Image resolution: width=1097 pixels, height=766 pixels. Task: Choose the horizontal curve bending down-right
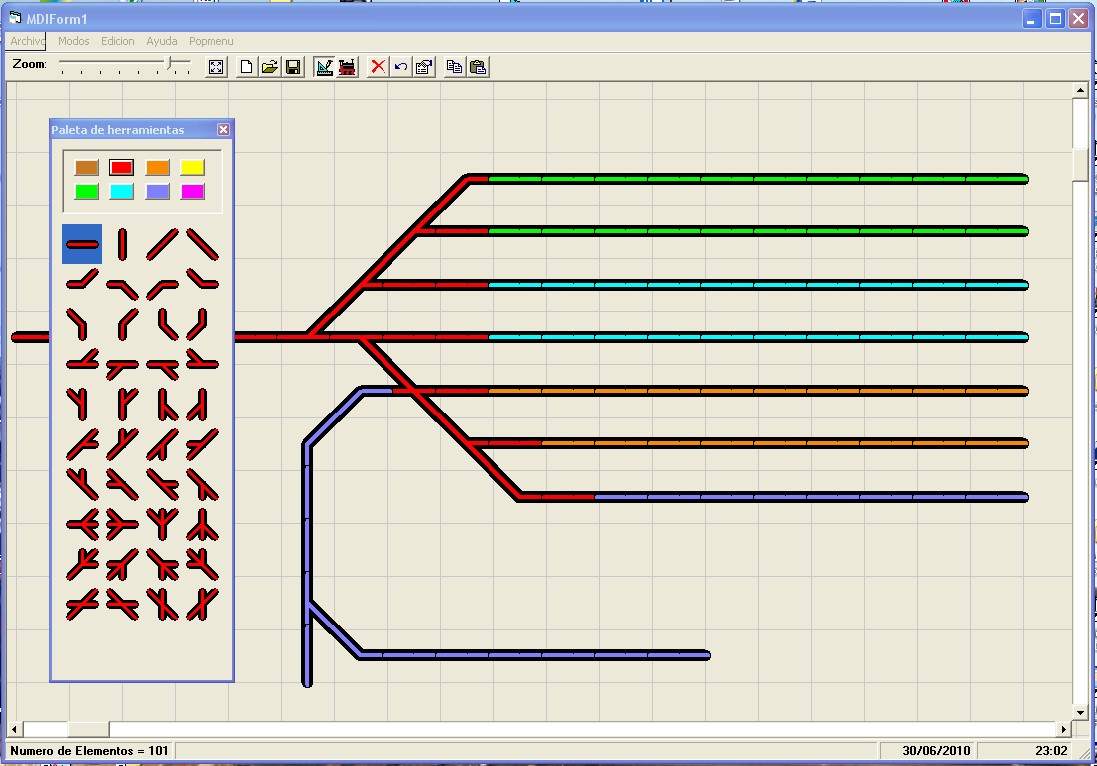122,288
